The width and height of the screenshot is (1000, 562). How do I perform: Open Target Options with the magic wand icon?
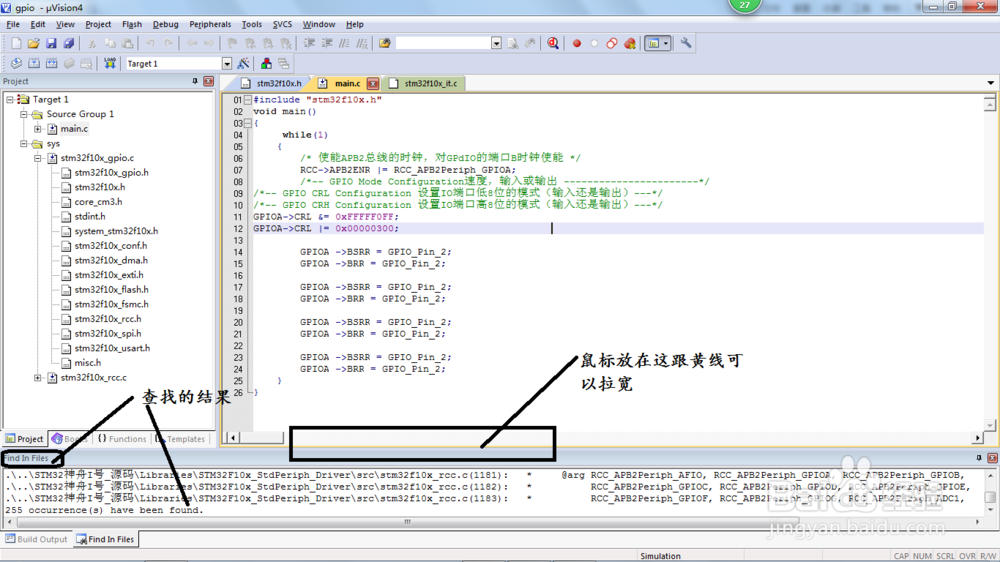click(243, 63)
